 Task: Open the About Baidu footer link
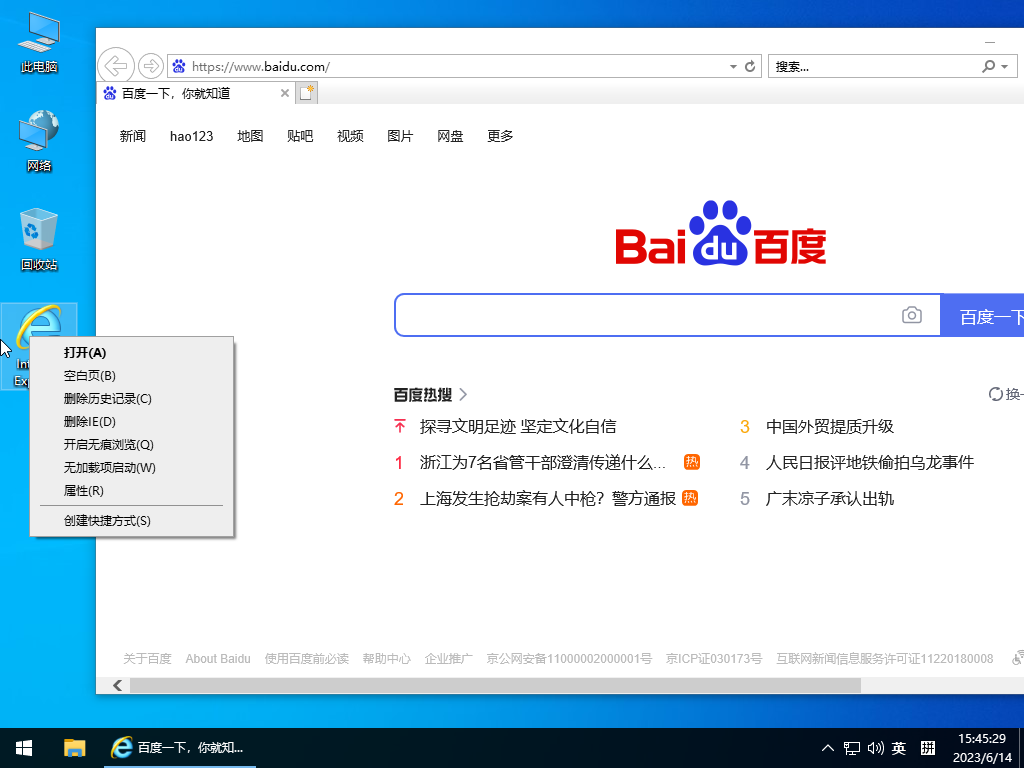pyautogui.click(x=218, y=658)
